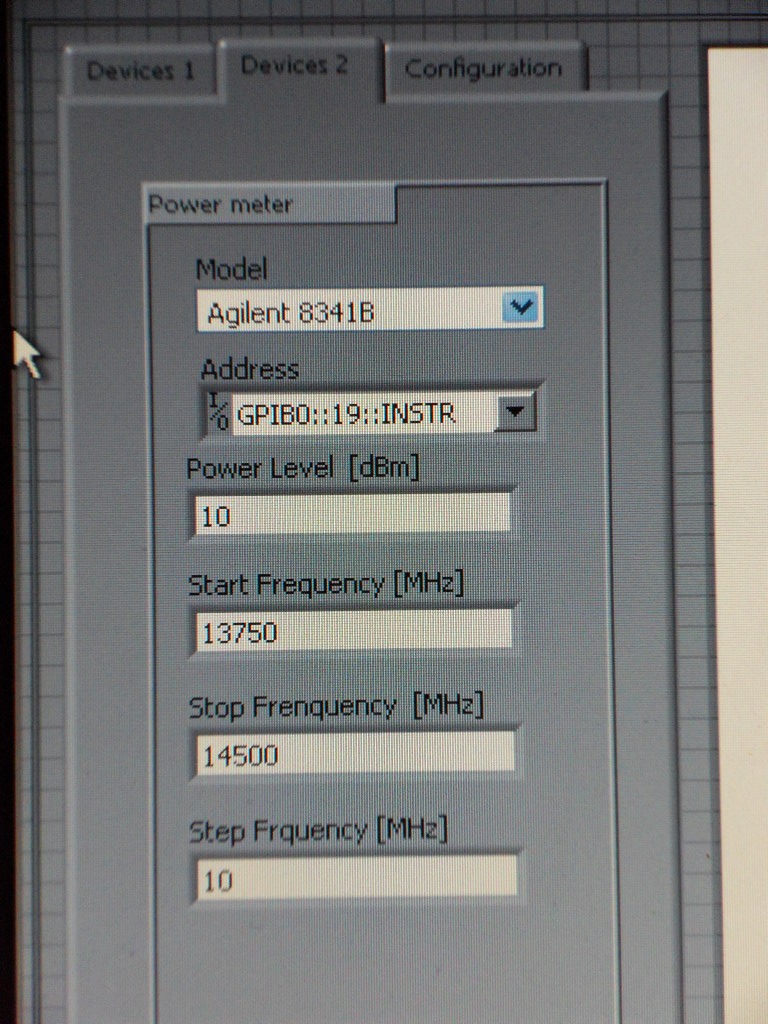This screenshot has height=1024, width=768.
Task: Select the Step Frequency field showing 10
Action: [x=357, y=877]
